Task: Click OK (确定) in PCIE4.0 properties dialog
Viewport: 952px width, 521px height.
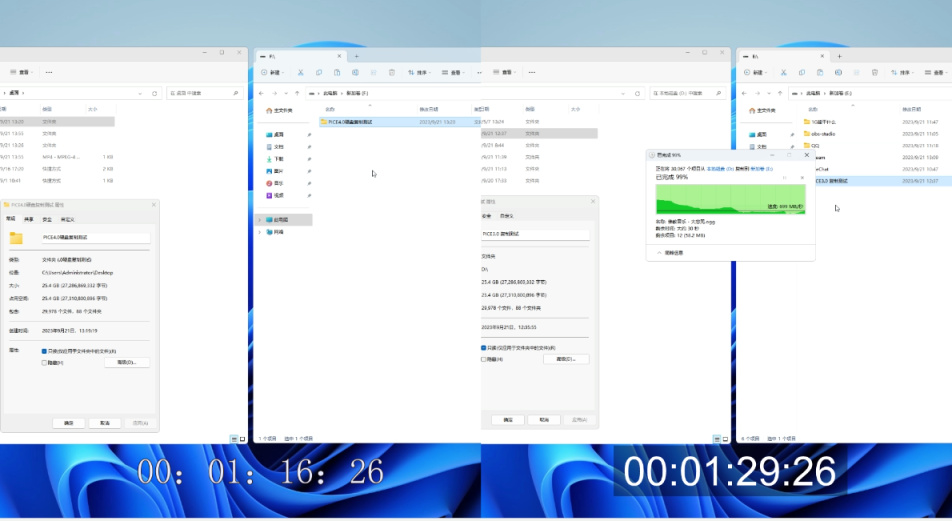Action: click(69, 423)
